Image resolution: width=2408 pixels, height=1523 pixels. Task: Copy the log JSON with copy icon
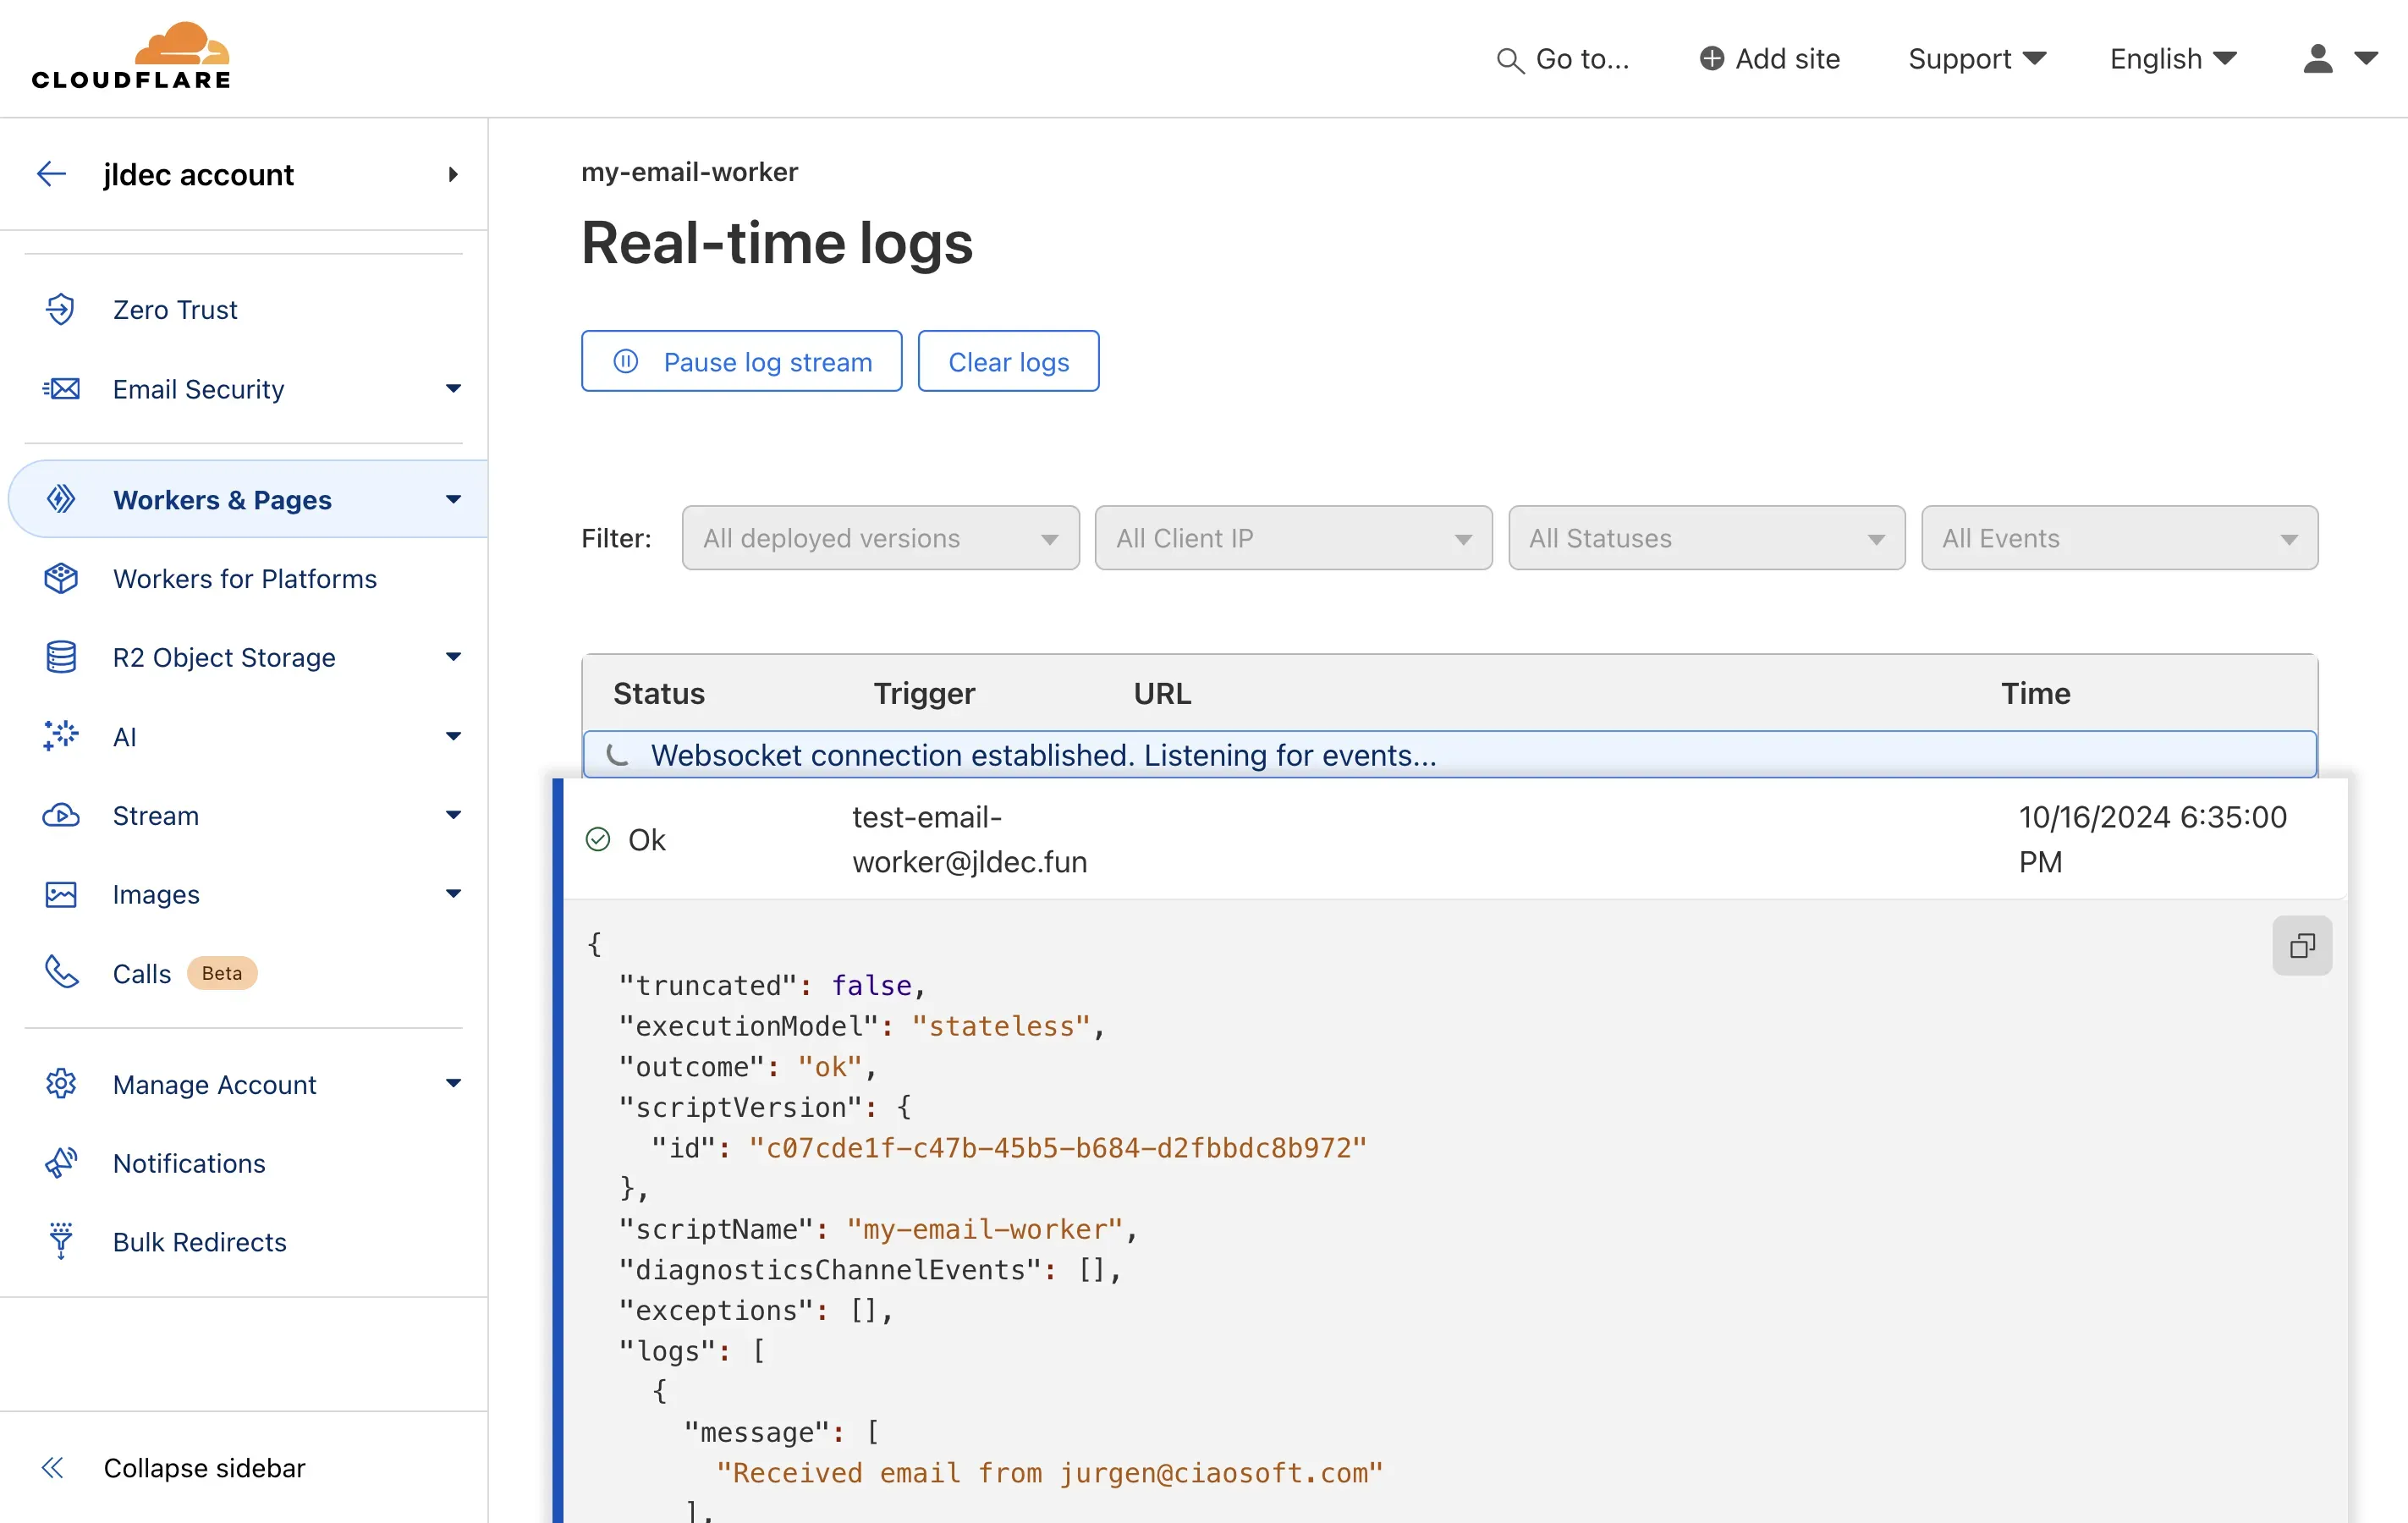[x=2302, y=945]
